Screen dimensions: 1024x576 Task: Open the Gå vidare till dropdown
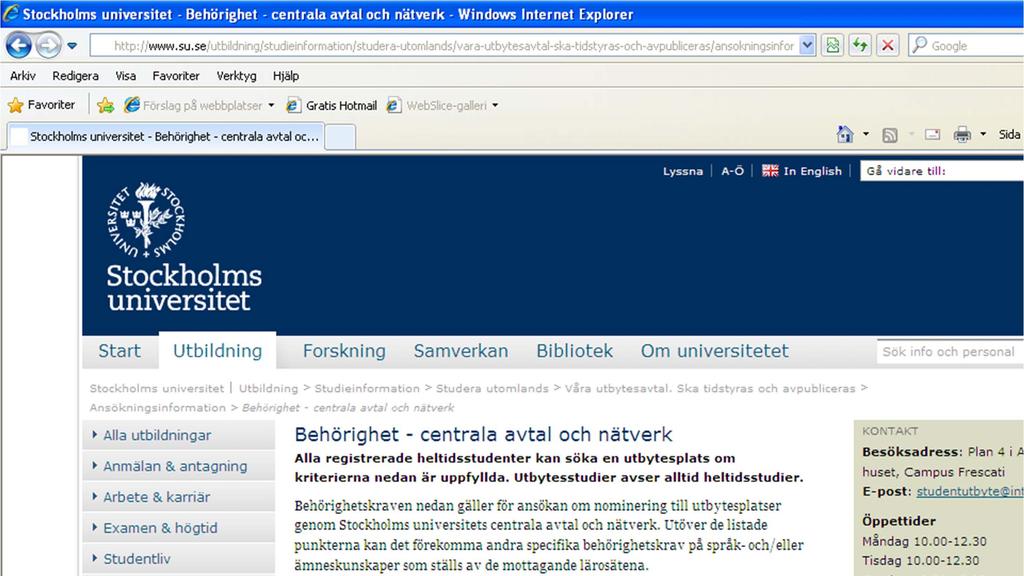942,171
